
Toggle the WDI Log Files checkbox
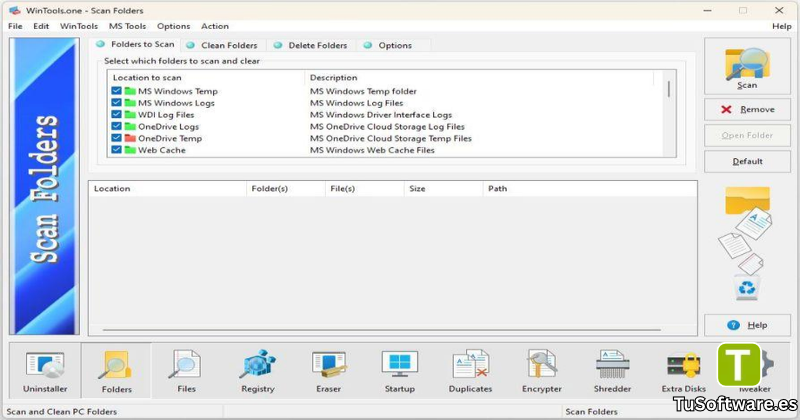click(x=116, y=114)
